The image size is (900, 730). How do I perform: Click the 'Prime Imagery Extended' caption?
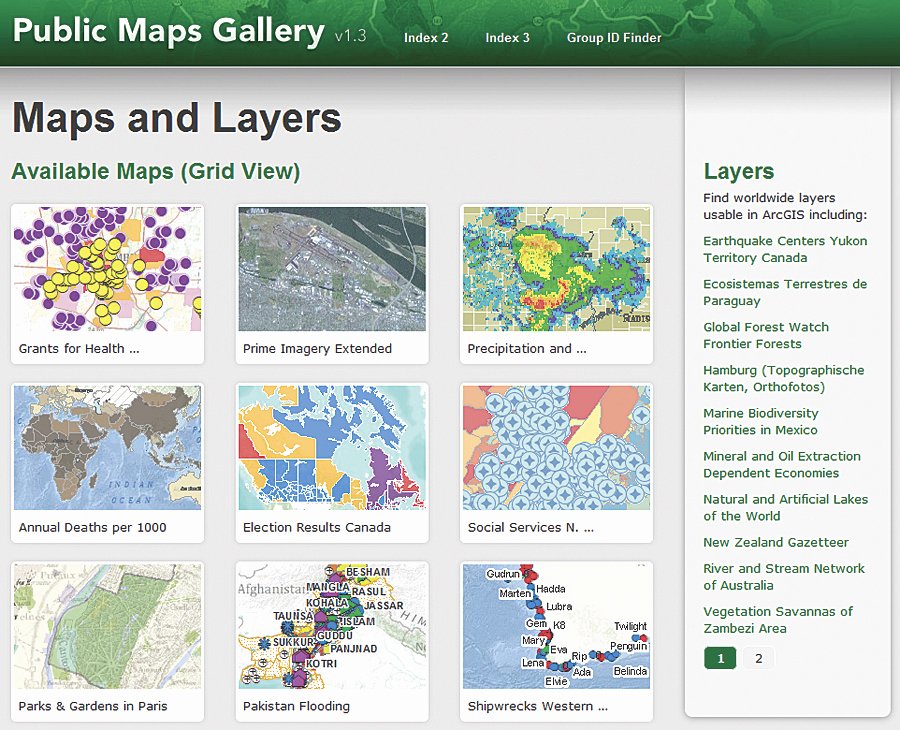pyautogui.click(x=317, y=349)
